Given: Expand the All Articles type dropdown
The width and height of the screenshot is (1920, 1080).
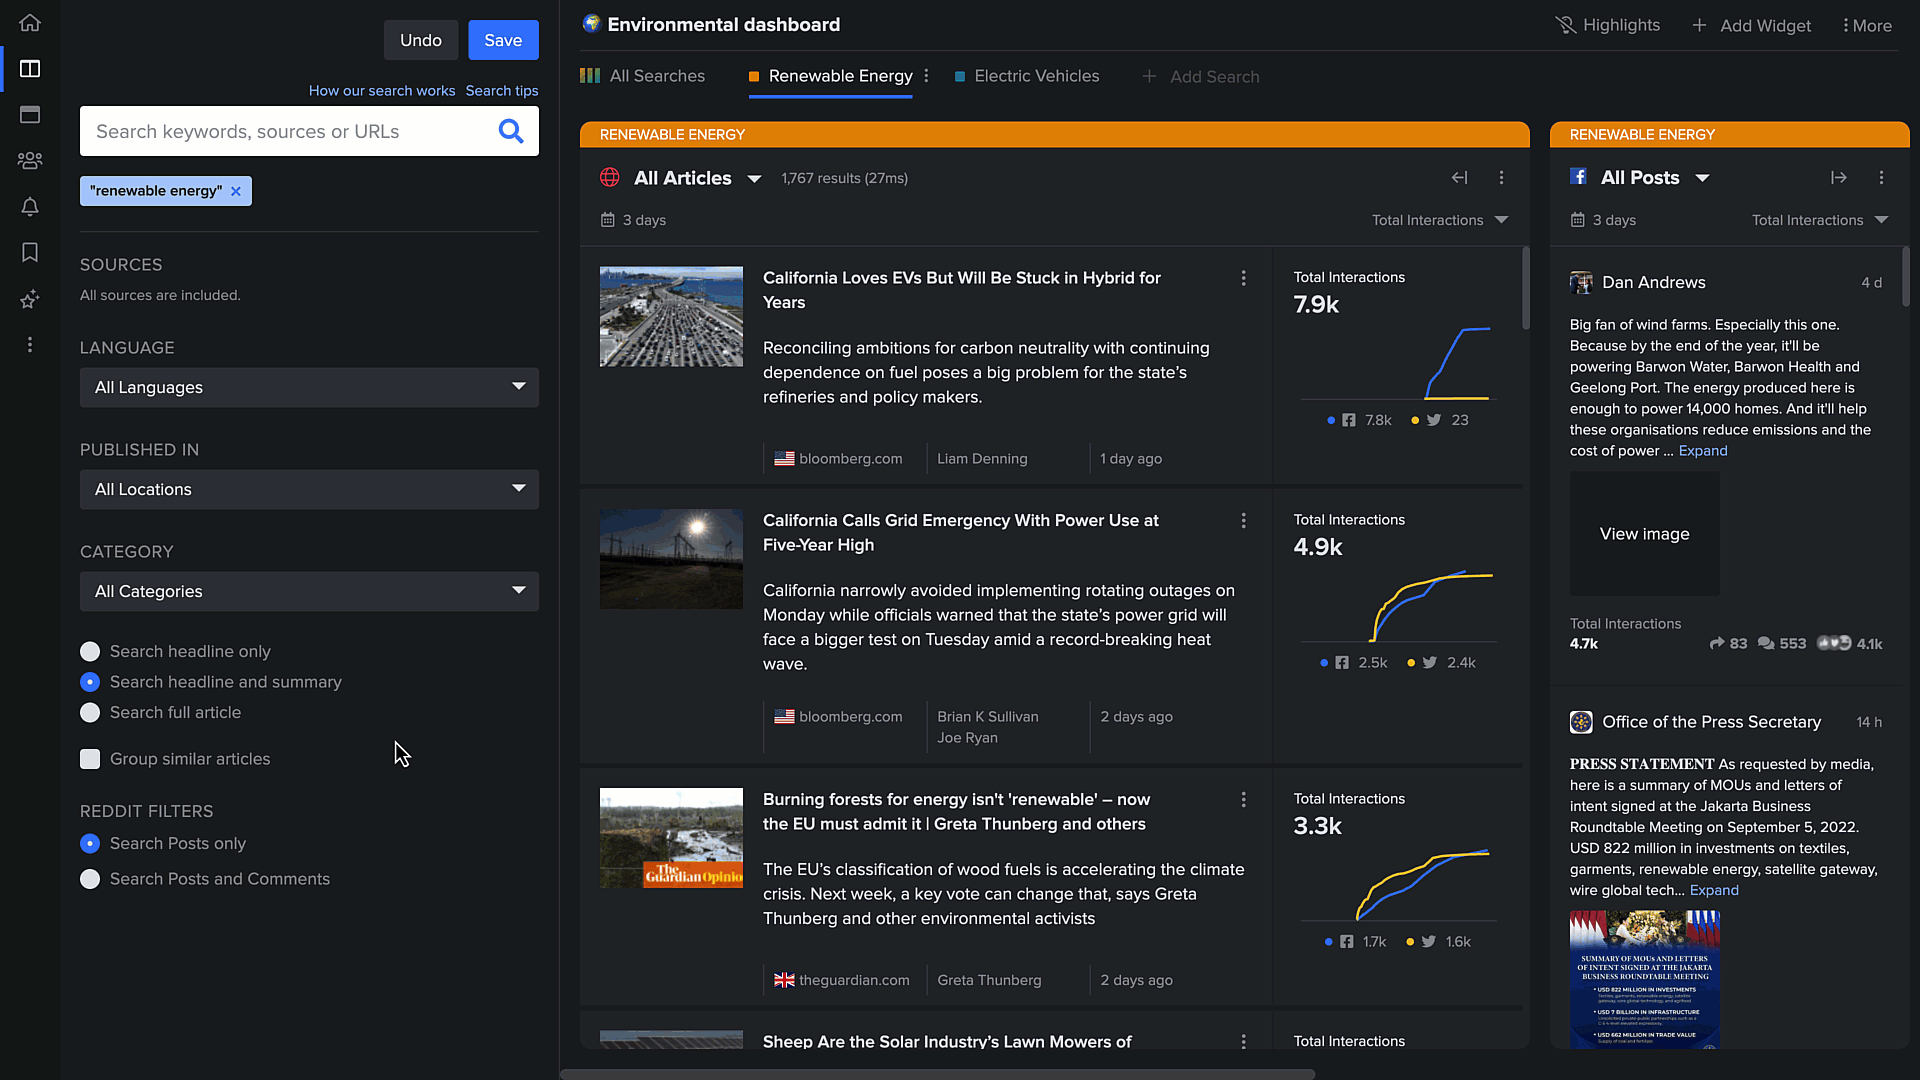Looking at the screenshot, I should [755, 179].
